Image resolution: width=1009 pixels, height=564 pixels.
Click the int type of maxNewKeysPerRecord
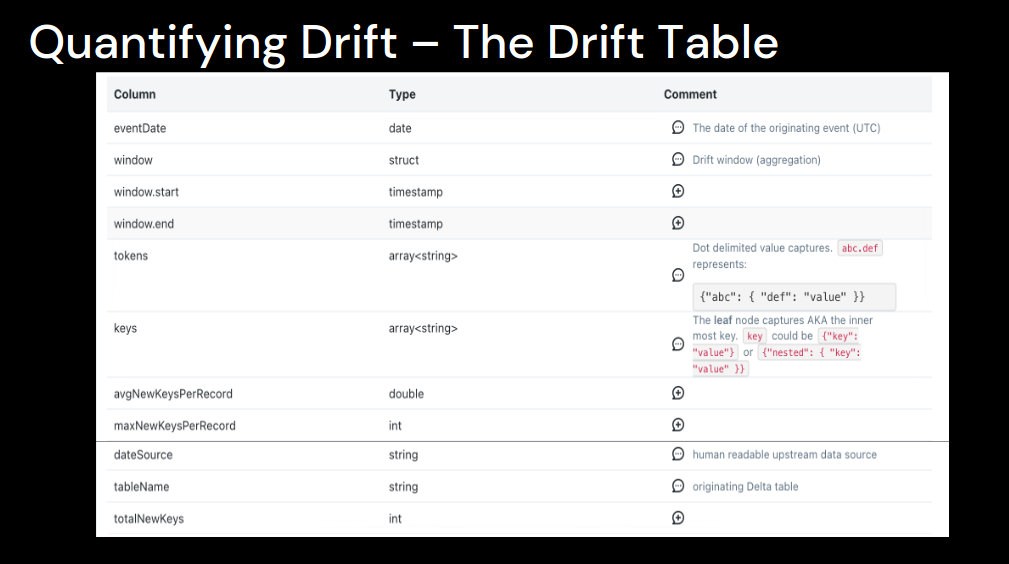(395, 426)
